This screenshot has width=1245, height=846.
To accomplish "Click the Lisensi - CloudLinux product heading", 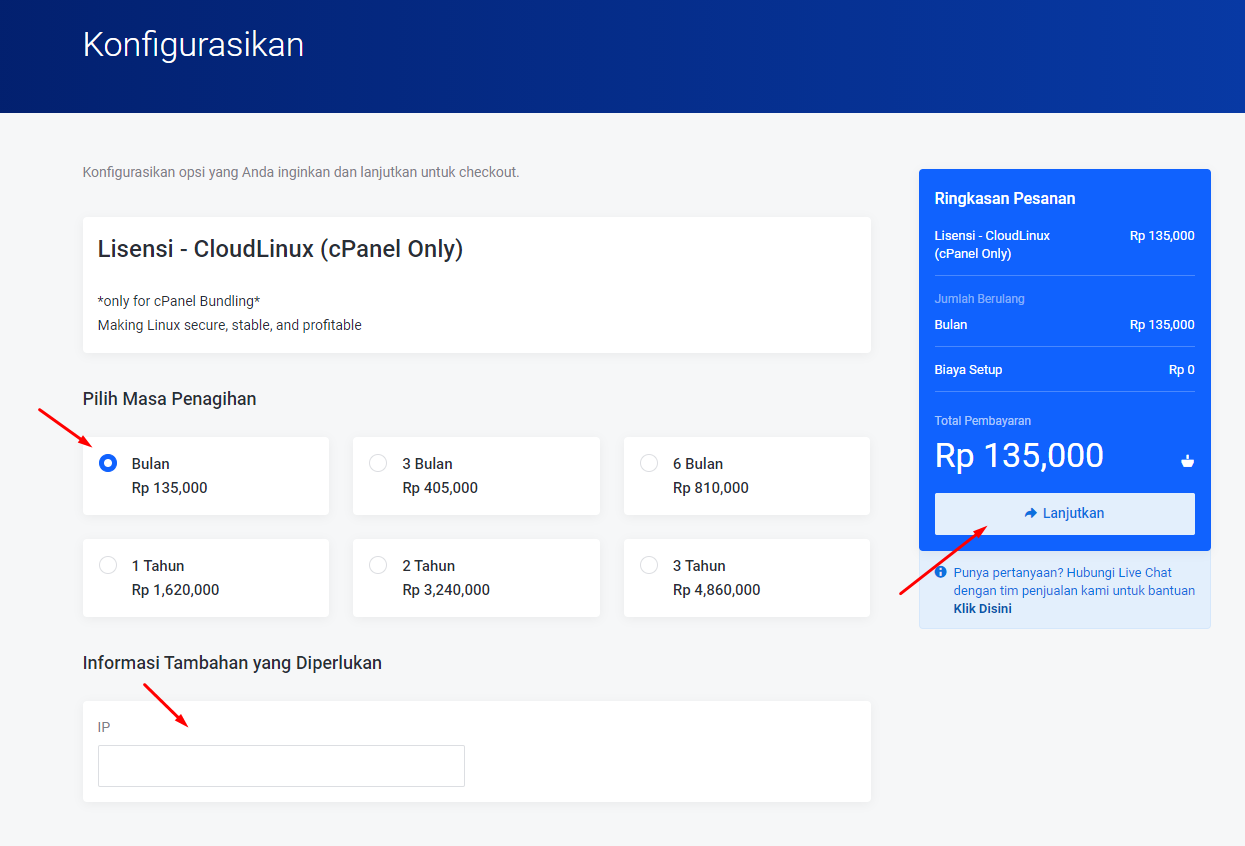I will pos(280,249).
